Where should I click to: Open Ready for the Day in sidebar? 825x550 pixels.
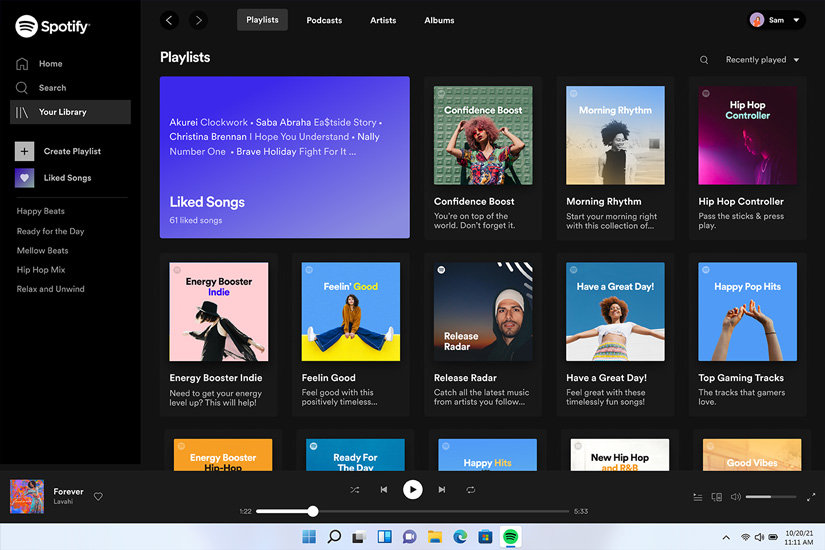pyautogui.click(x=51, y=231)
